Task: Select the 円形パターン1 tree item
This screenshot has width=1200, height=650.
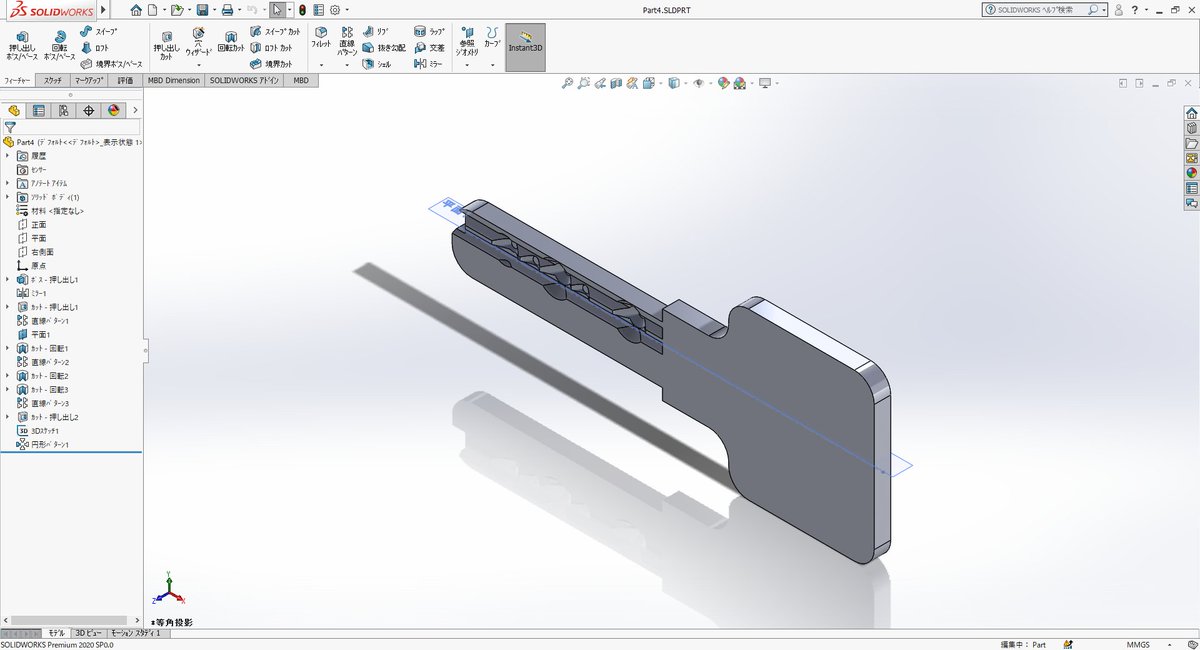Action: coord(41,443)
